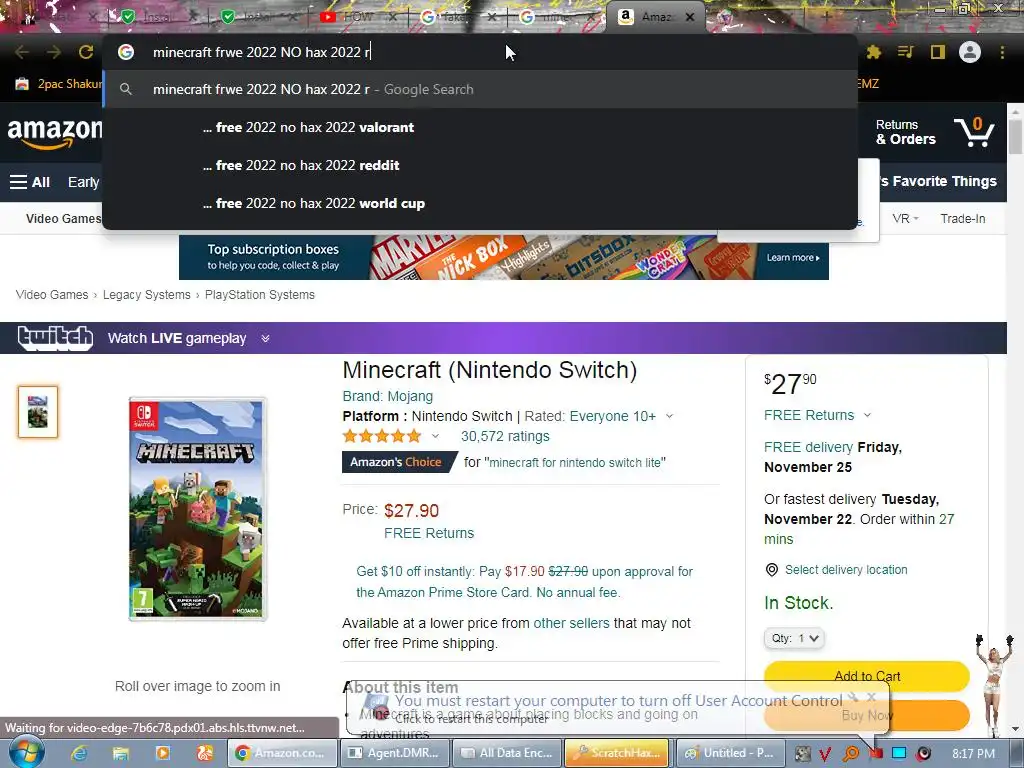The width and height of the screenshot is (1024, 768).
Task: Click the Buy Now button
Action: coord(867,715)
